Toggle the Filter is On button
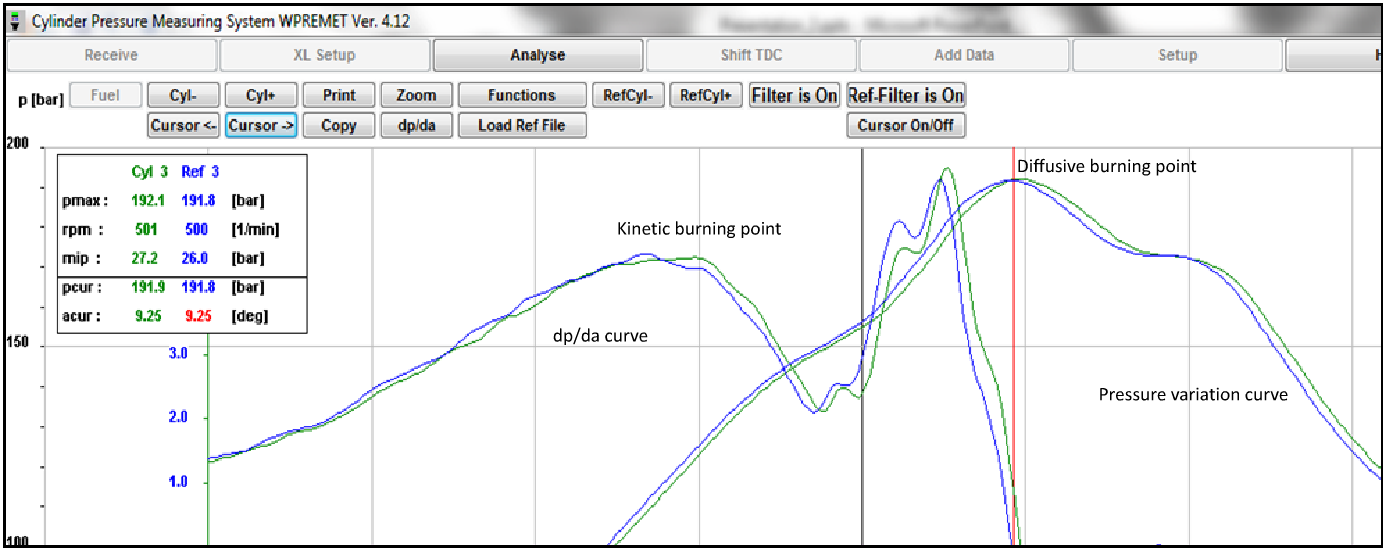 tap(794, 95)
